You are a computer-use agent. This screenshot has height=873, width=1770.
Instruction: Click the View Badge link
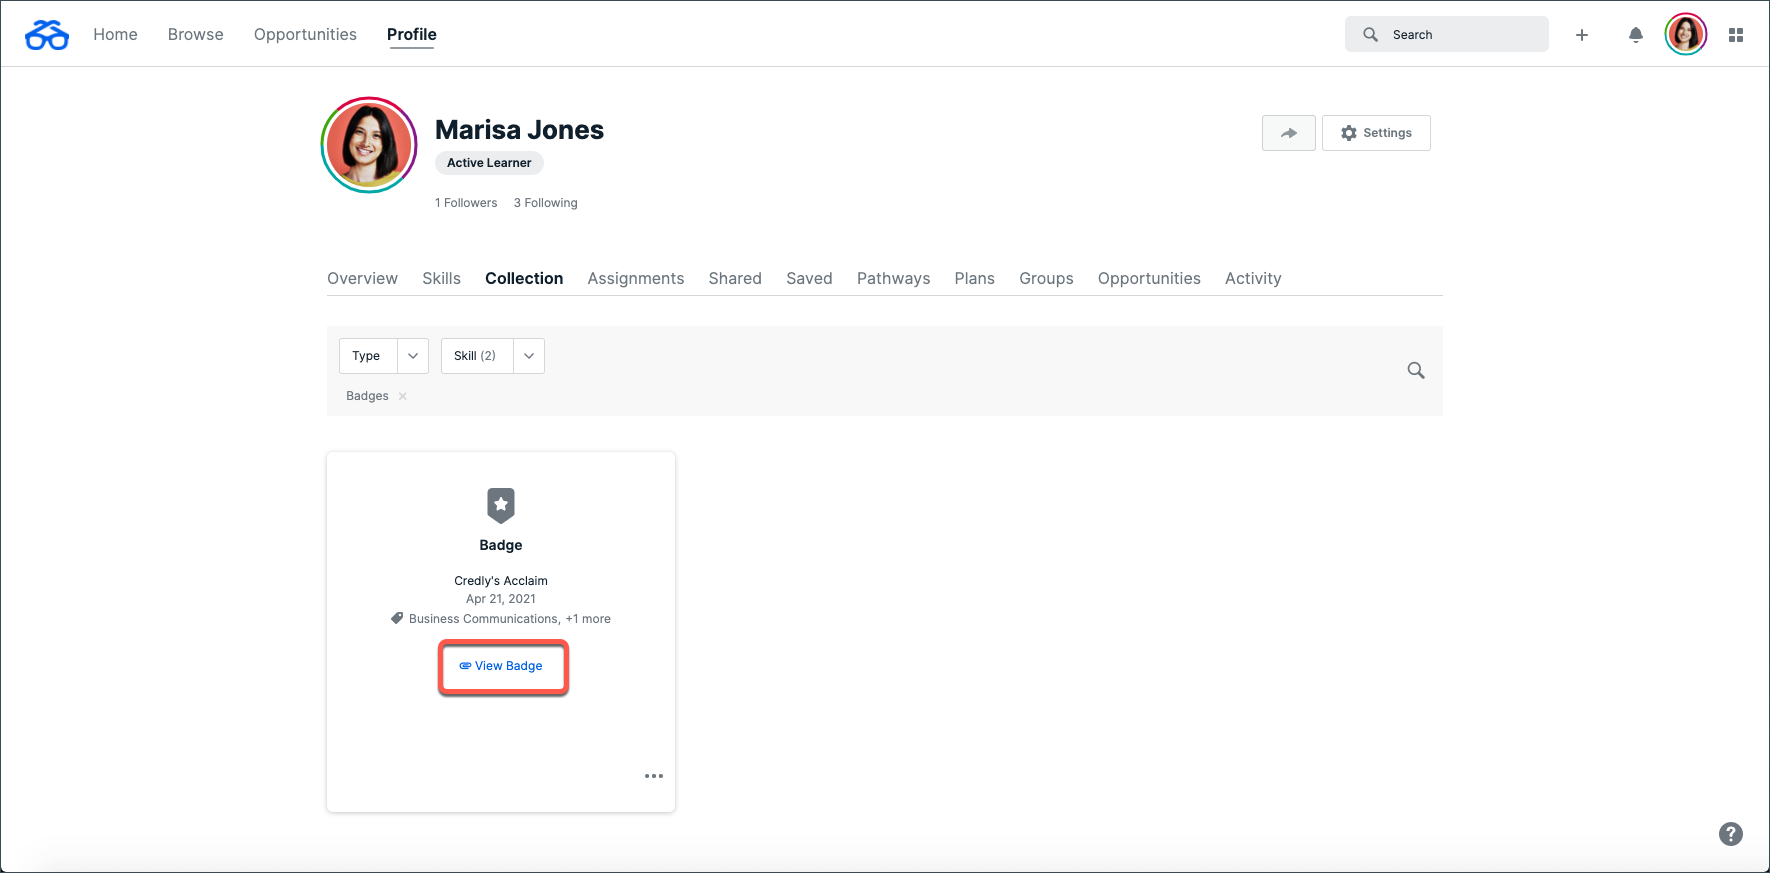tap(502, 666)
